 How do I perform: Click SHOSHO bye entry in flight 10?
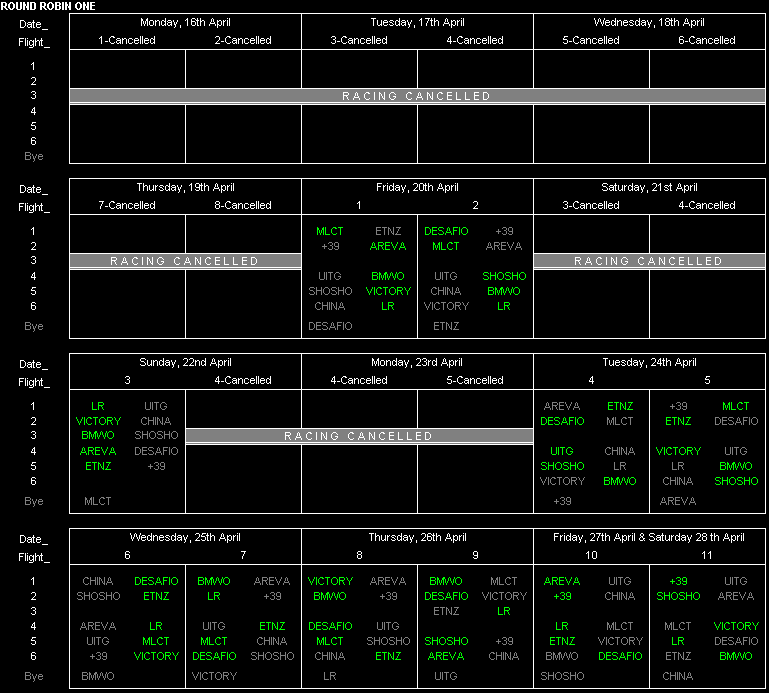tap(563, 676)
